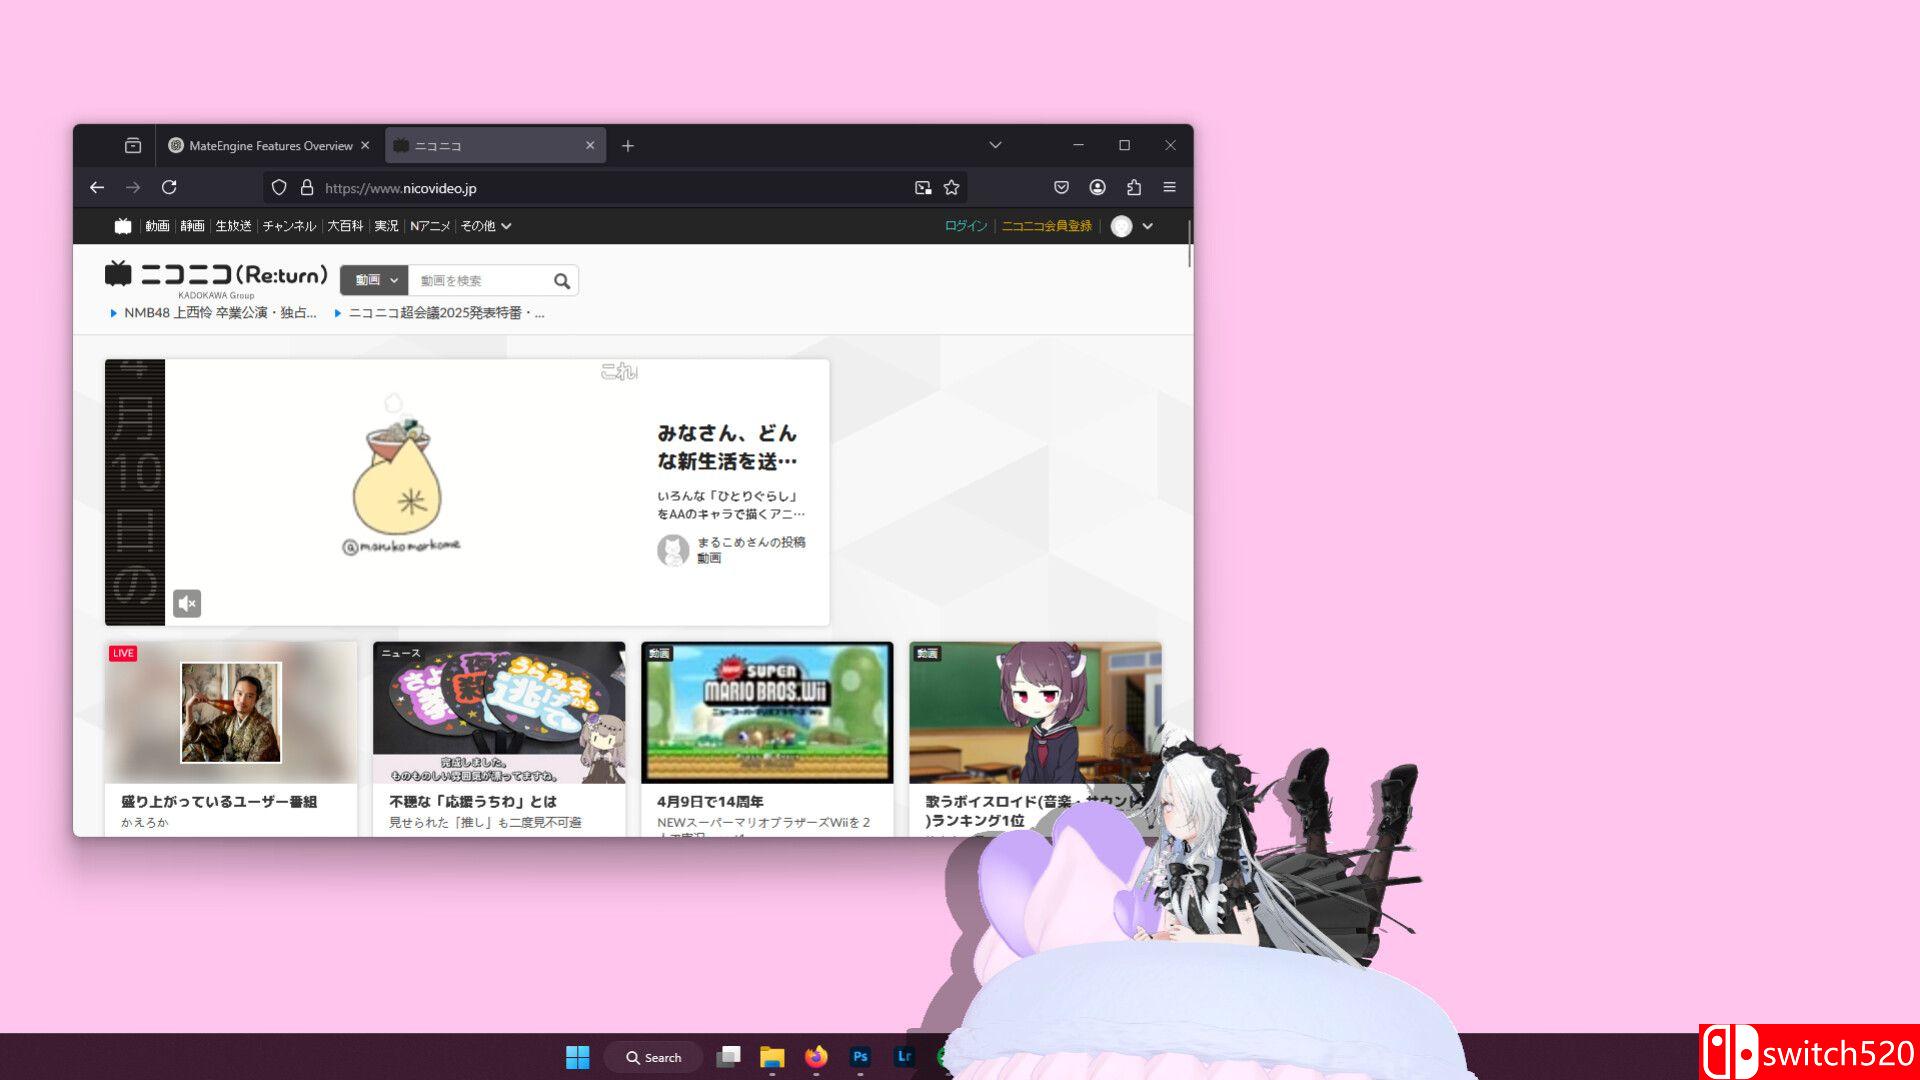Select 生放送 in the niconico menu
This screenshot has width=1920, height=1080.
(234, 226)
